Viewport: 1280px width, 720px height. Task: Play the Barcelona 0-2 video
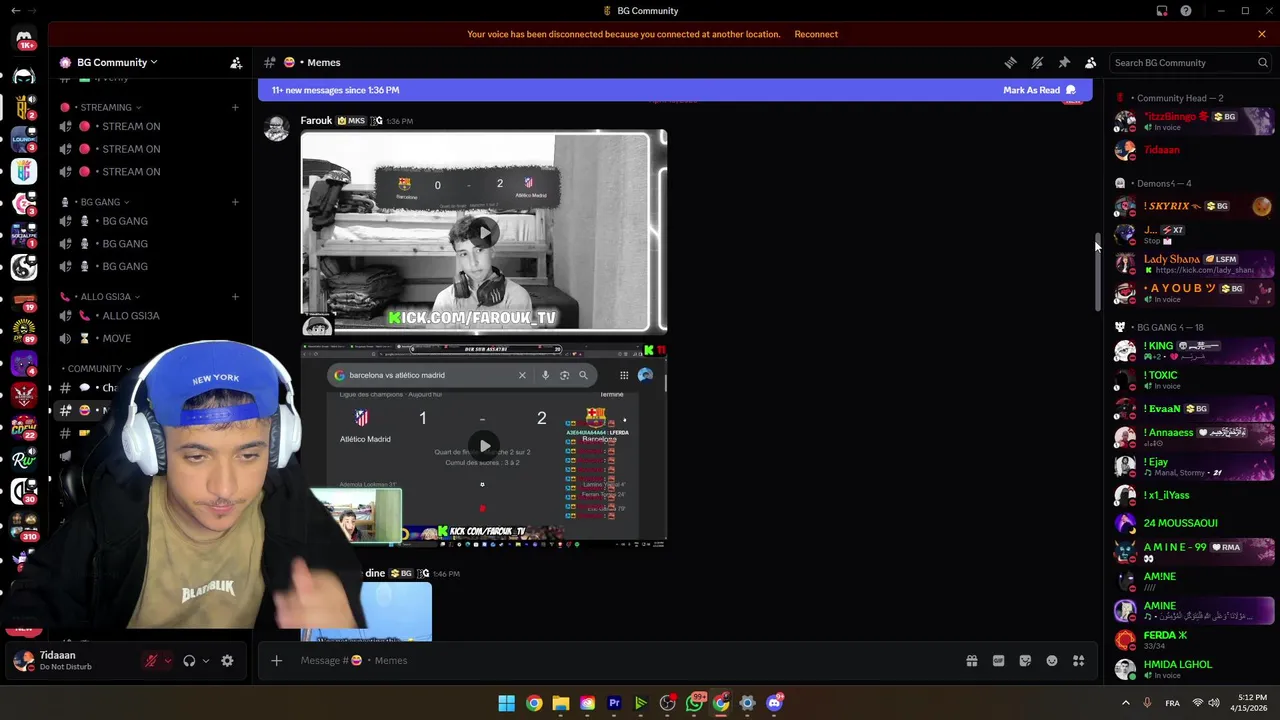click(484, 232)
